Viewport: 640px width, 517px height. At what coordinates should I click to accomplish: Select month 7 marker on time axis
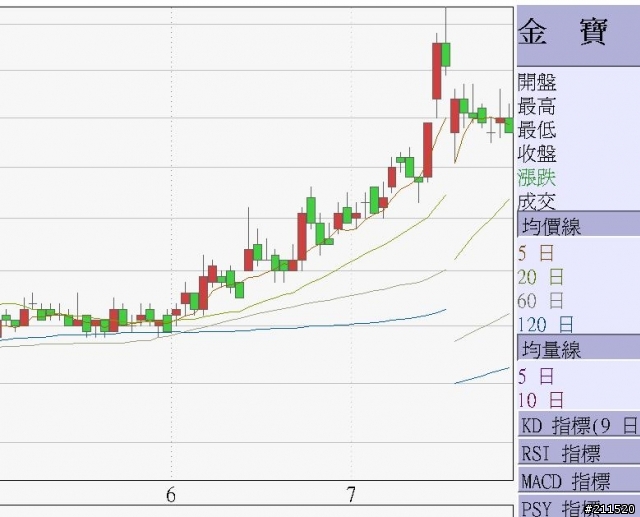click(x=351, y=495)
